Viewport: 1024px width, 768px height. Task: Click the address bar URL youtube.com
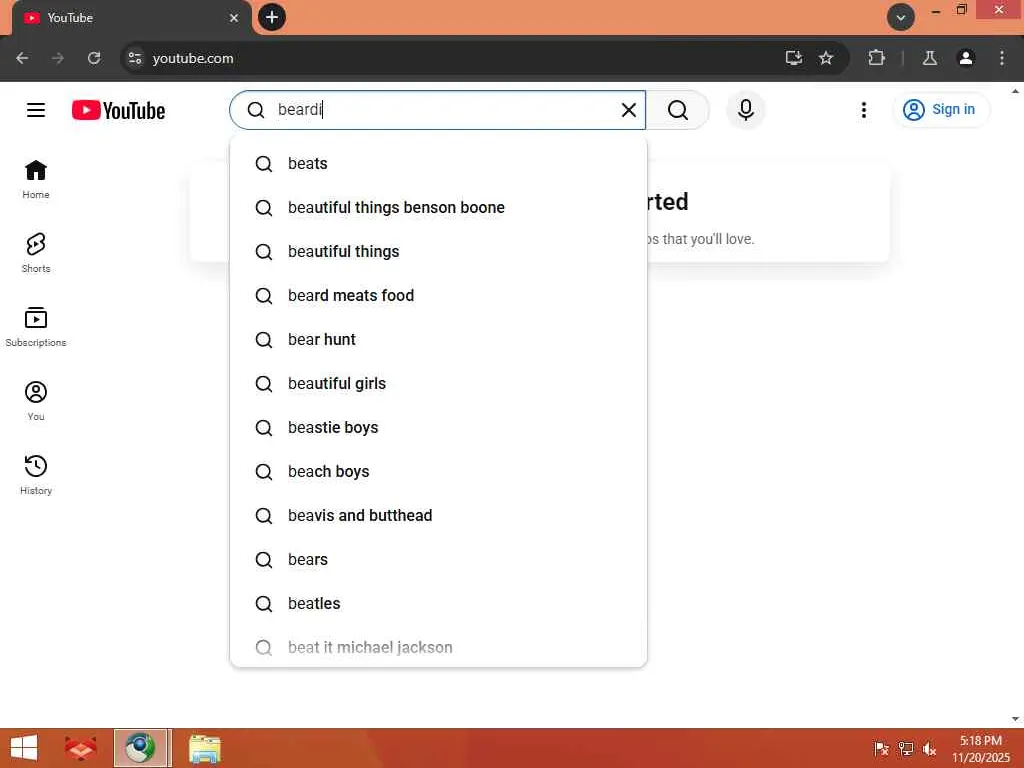[x=193, y=58]
